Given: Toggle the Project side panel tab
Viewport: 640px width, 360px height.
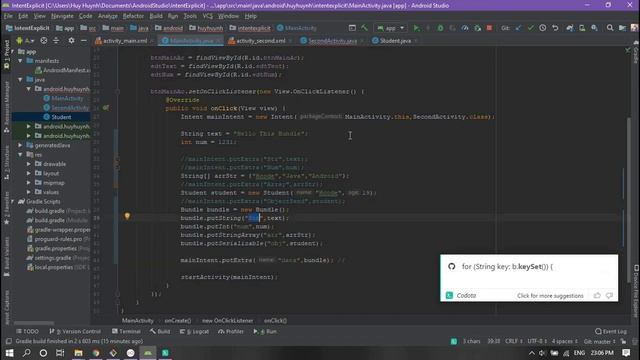Looking at the screenshot, I should tap(6, 54).
